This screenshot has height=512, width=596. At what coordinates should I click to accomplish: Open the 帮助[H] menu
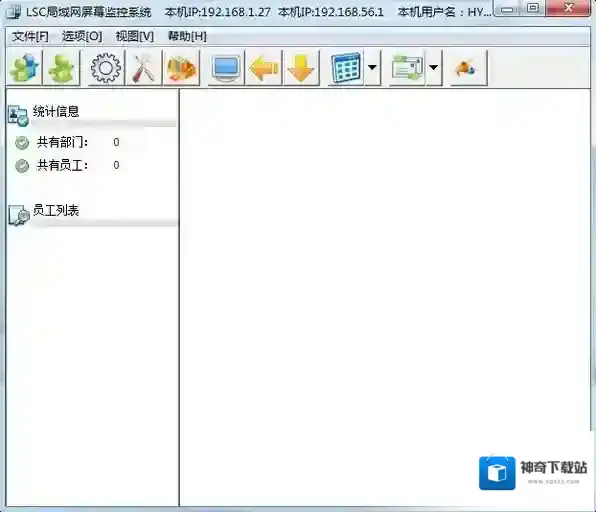[x=187, y=36]
